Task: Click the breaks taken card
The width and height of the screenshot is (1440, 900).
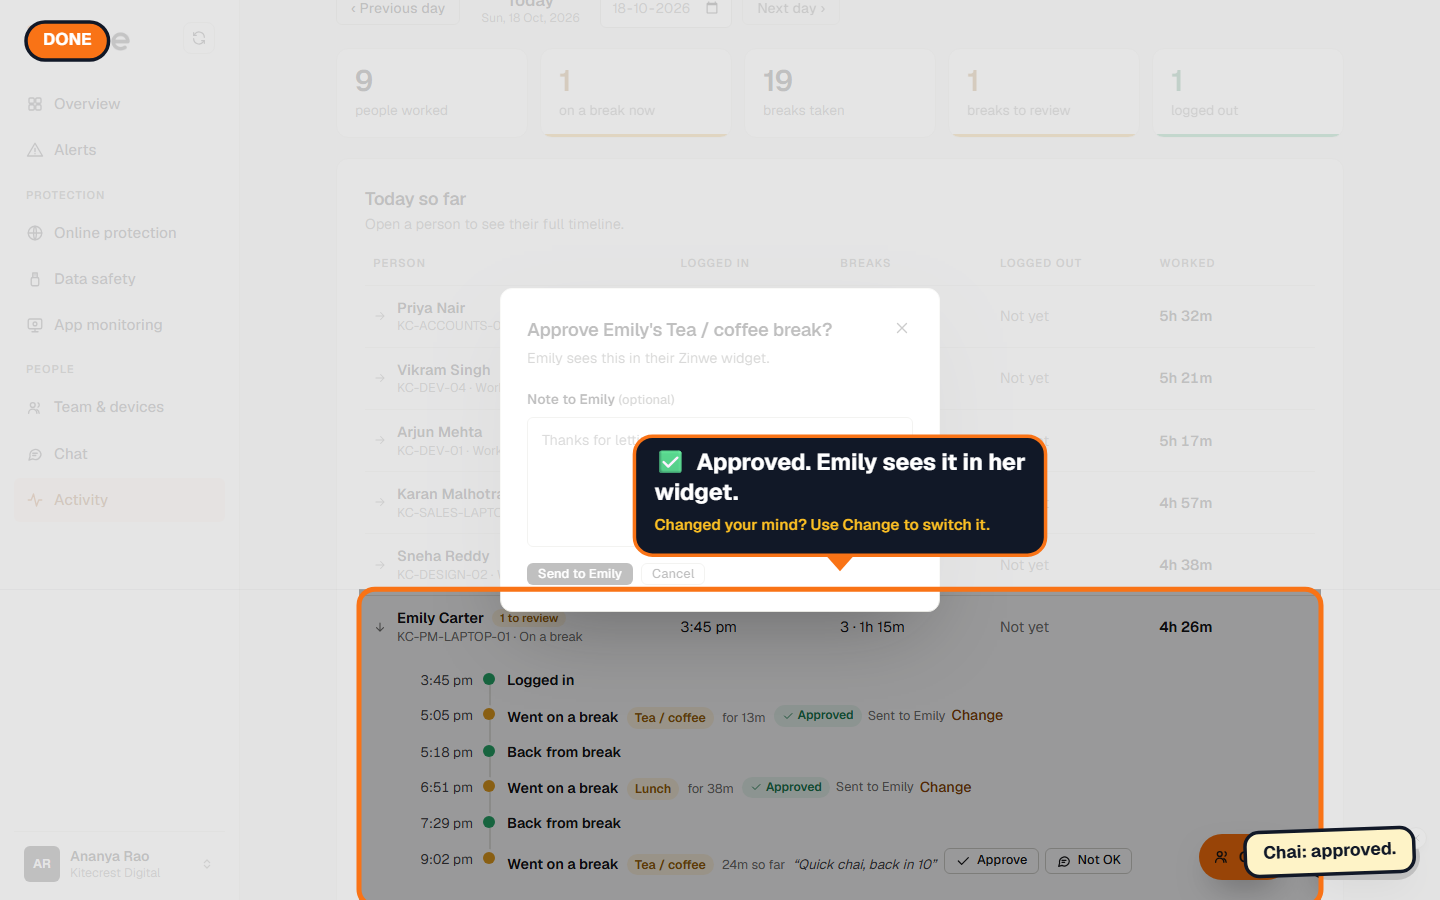Action: 839,93
